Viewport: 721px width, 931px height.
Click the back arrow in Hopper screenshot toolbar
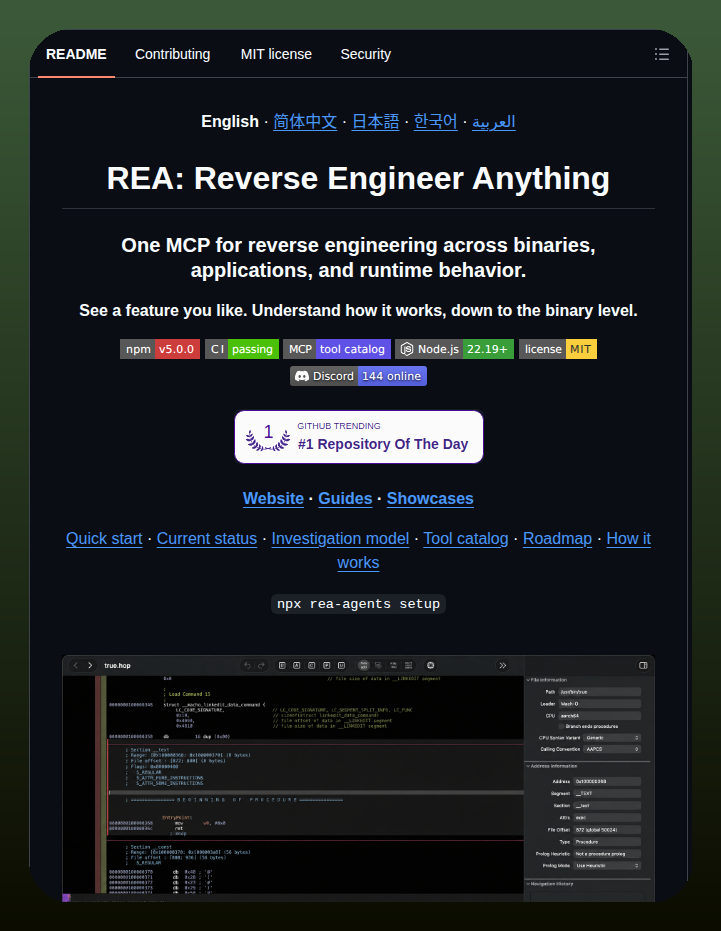pyautogui.click(x=75, y=666)
